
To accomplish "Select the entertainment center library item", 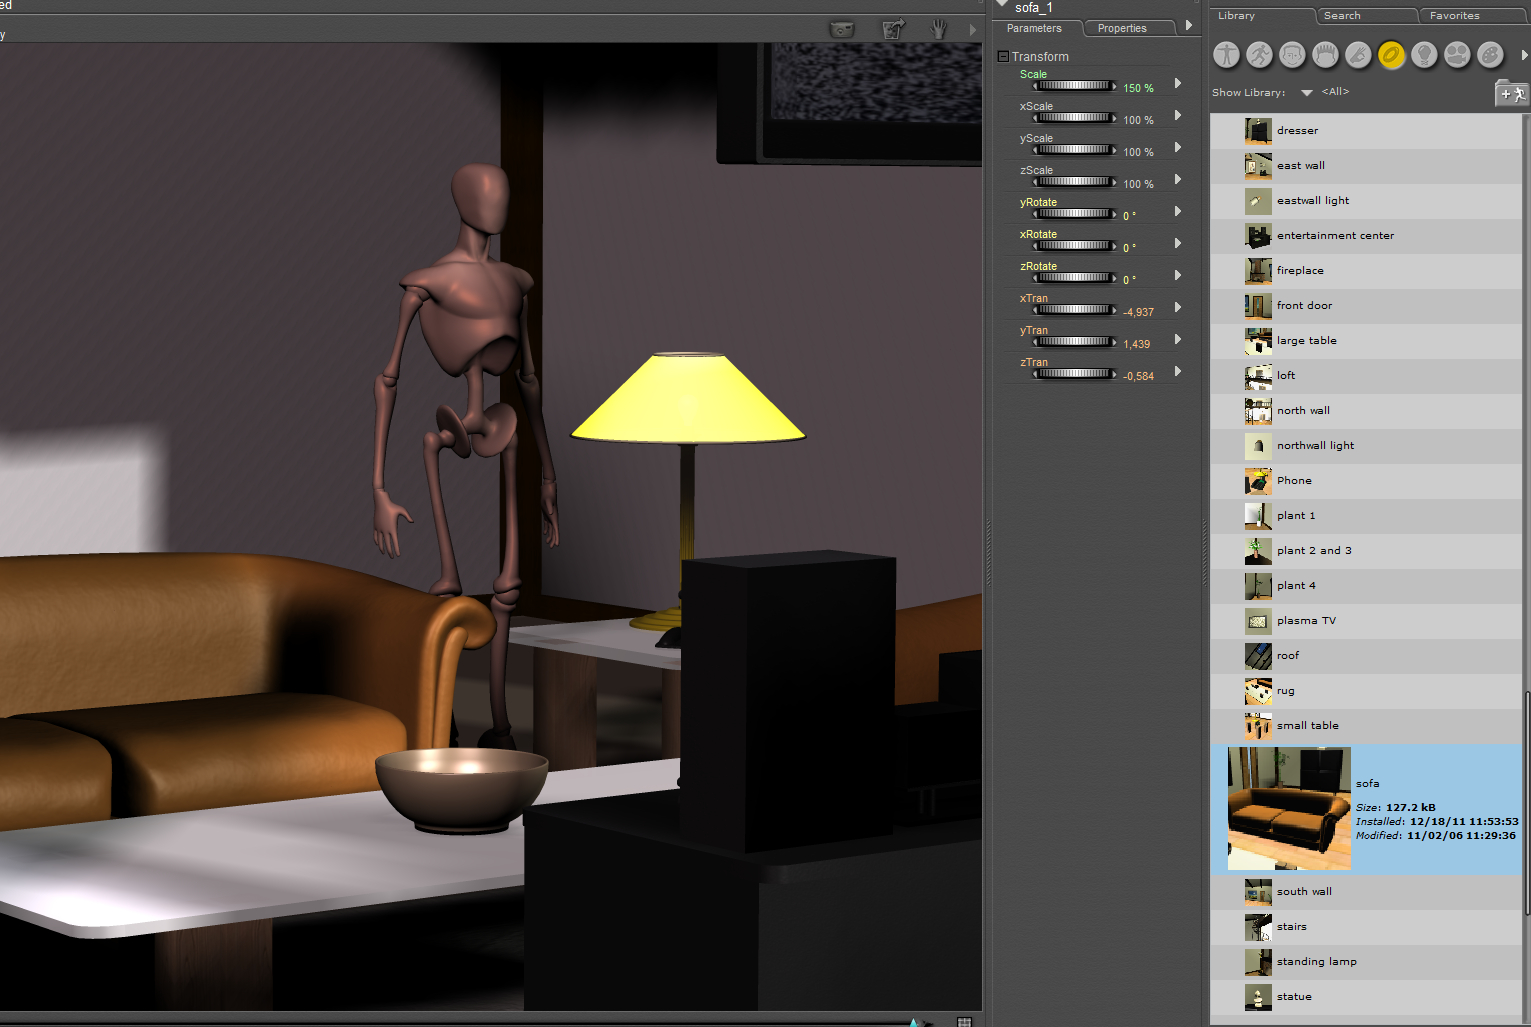I will (1366, 236).
